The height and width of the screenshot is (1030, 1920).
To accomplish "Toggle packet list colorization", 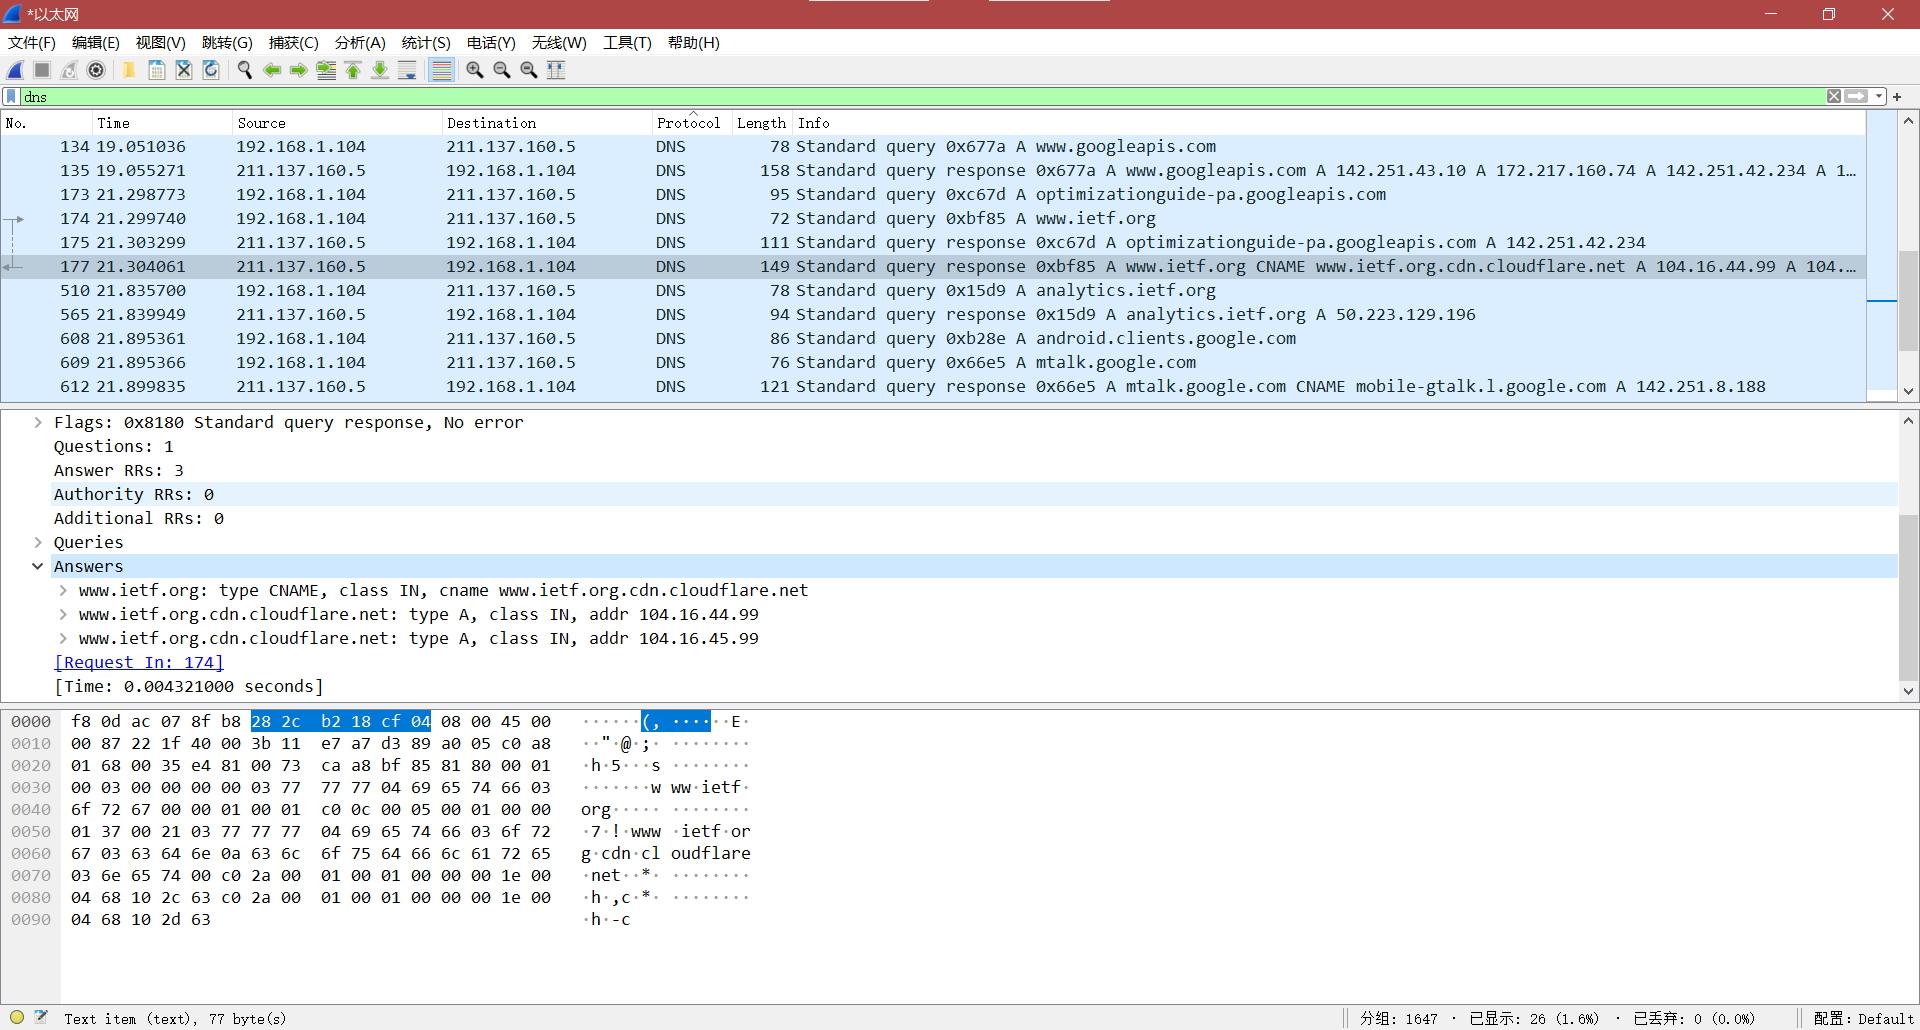I will pos(441,70).
